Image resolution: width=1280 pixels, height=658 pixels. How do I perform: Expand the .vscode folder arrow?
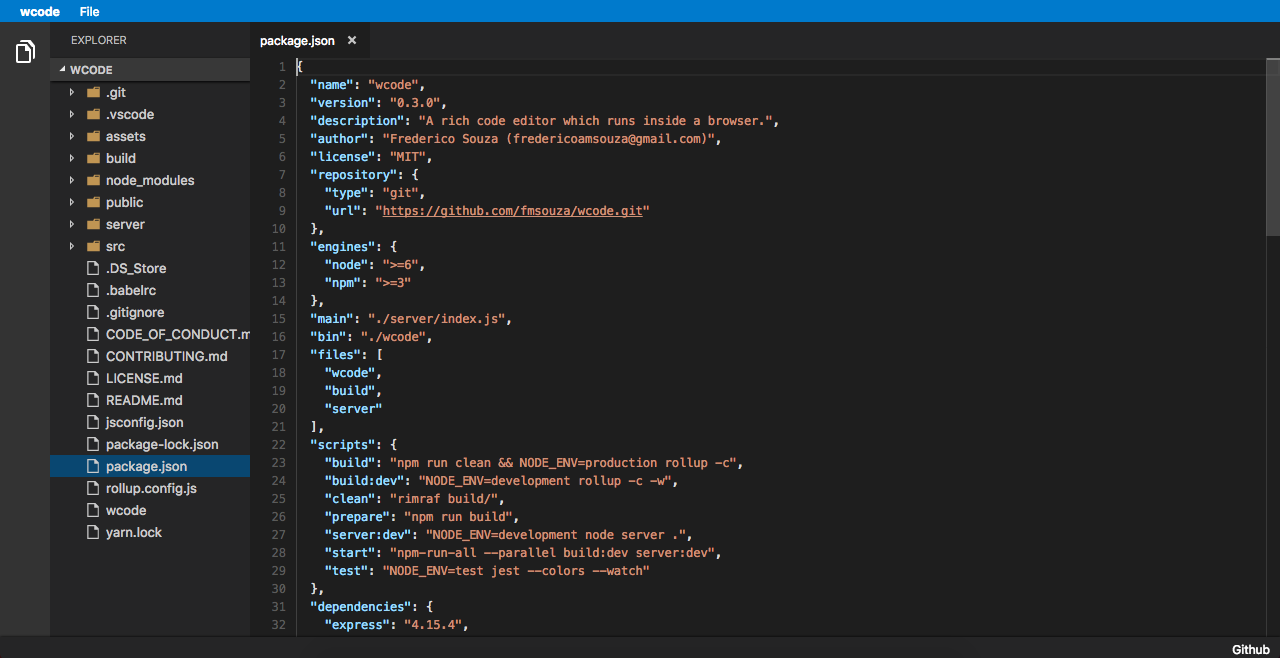pos(72,114)
